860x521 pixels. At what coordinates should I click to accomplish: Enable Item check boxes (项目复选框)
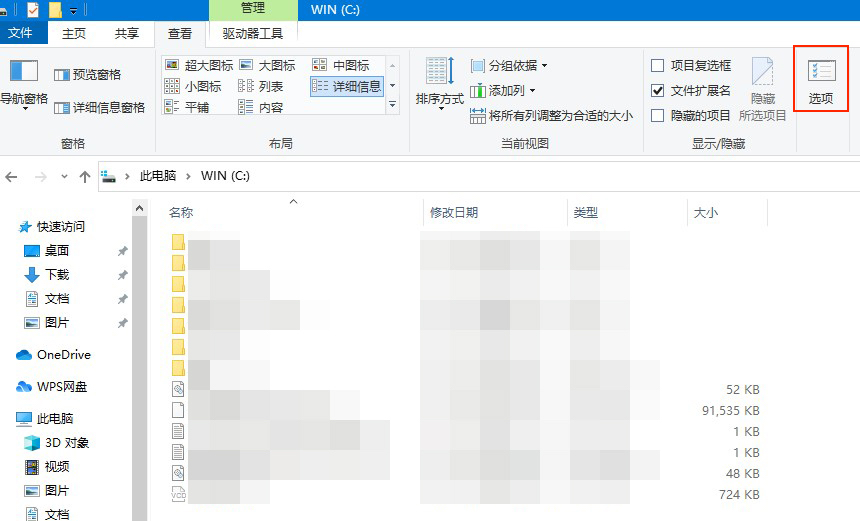pos(657,66)
